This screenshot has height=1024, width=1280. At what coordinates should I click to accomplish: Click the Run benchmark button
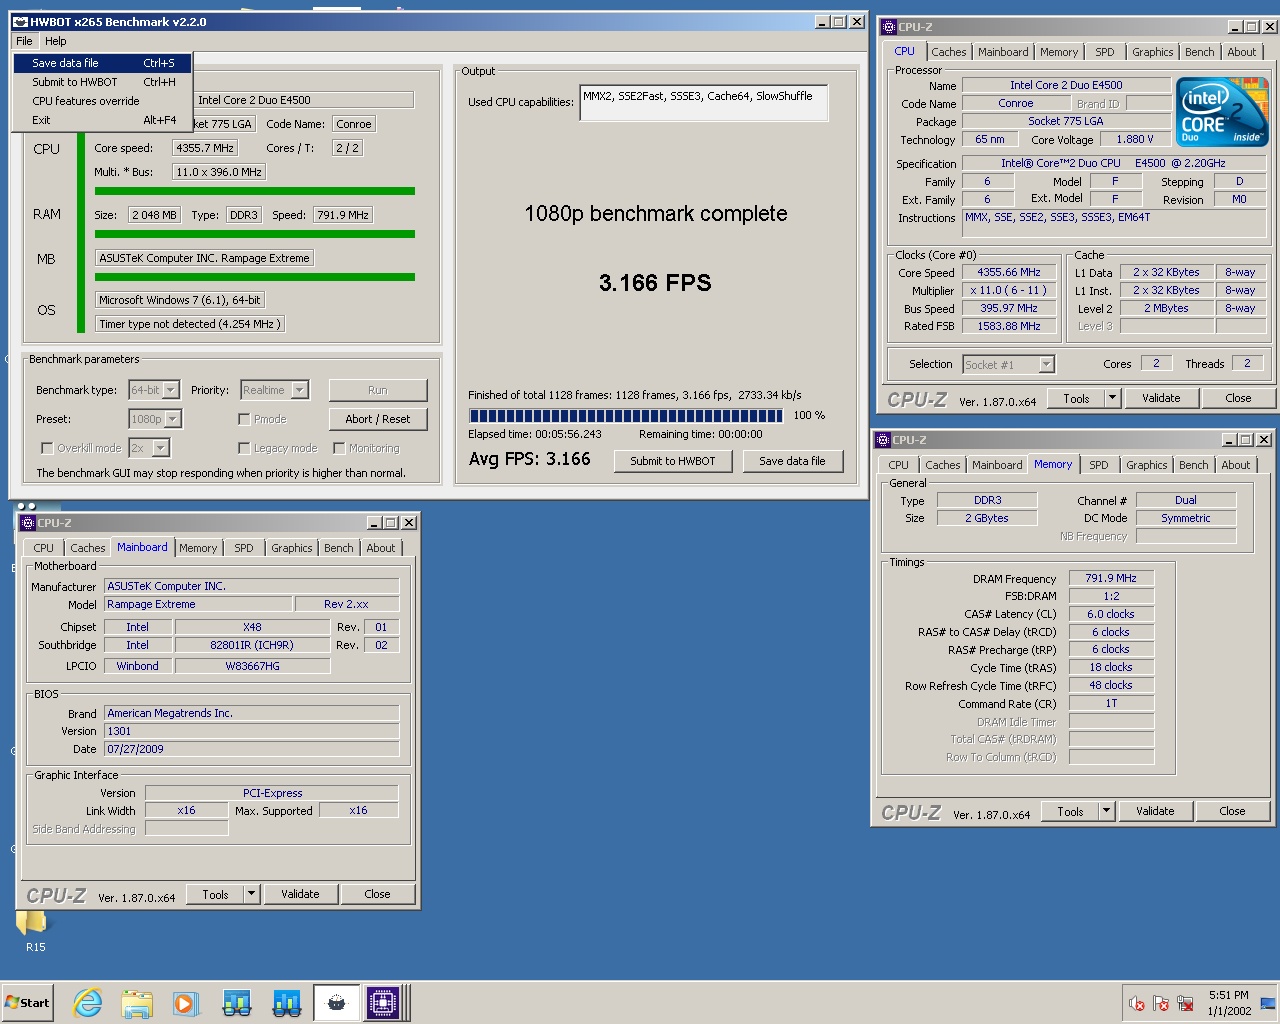[x=377, y=390]
